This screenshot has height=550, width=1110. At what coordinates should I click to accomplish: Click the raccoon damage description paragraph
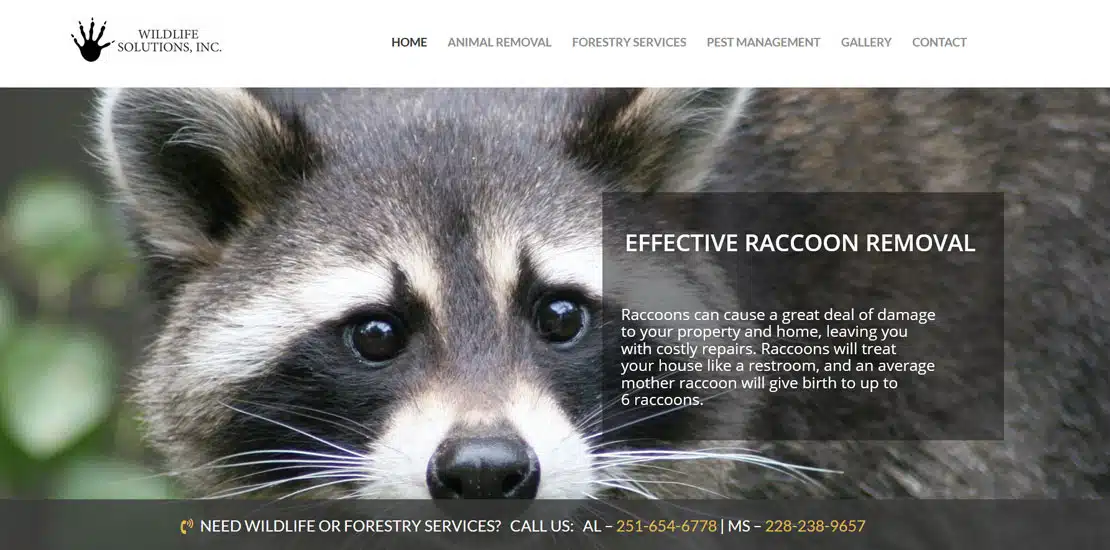778,357
